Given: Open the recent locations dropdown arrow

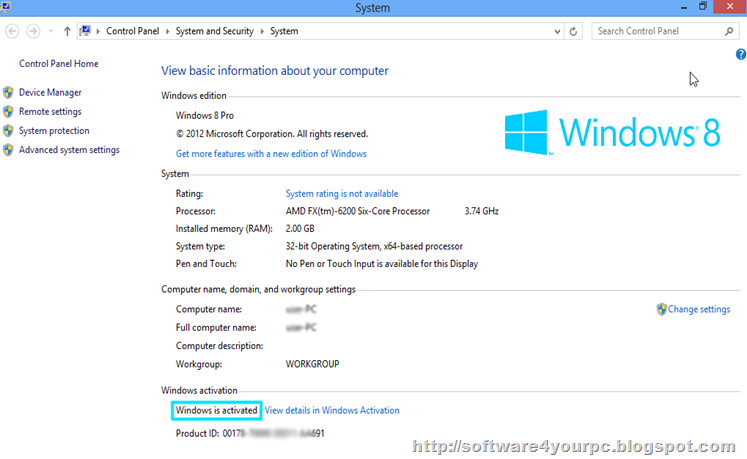Looking at the screenshot, I should 50,31.
